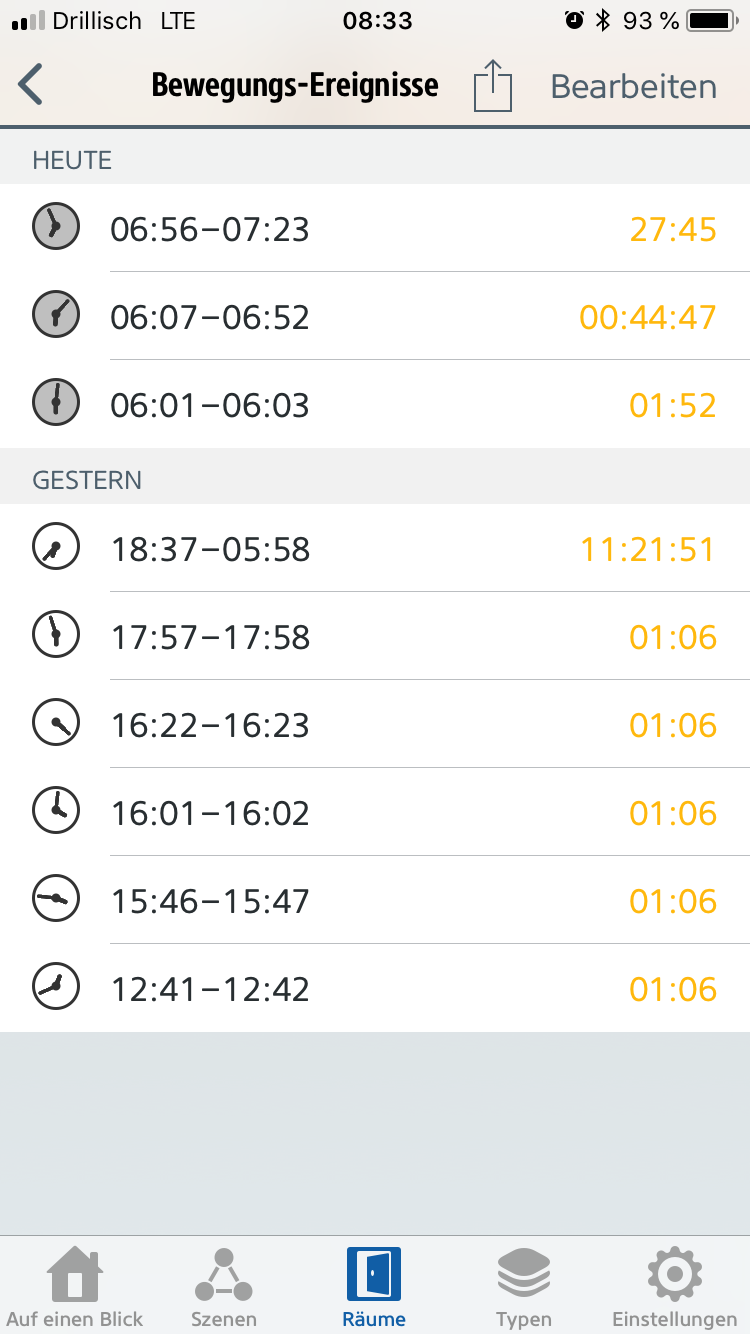Viewport: 750px width, 1334px height.
Task: Tap clock icon for 12:41–12:42 event
Action: tap(55, 988)
